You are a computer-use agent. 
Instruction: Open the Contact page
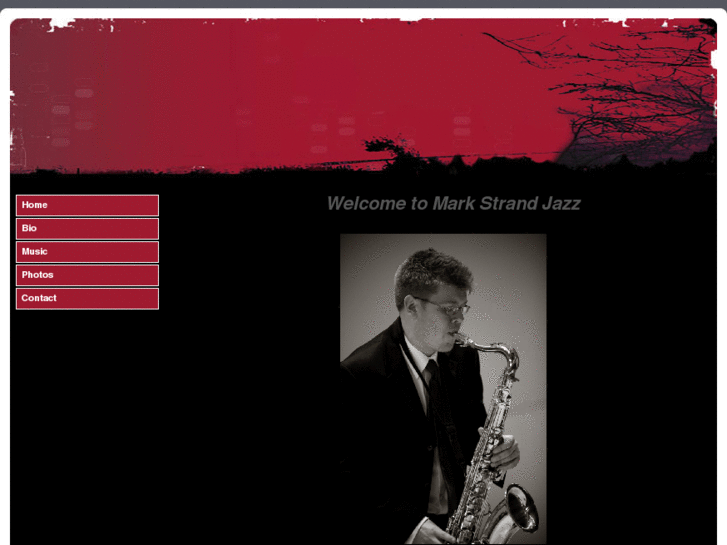[x=87, y=298]
